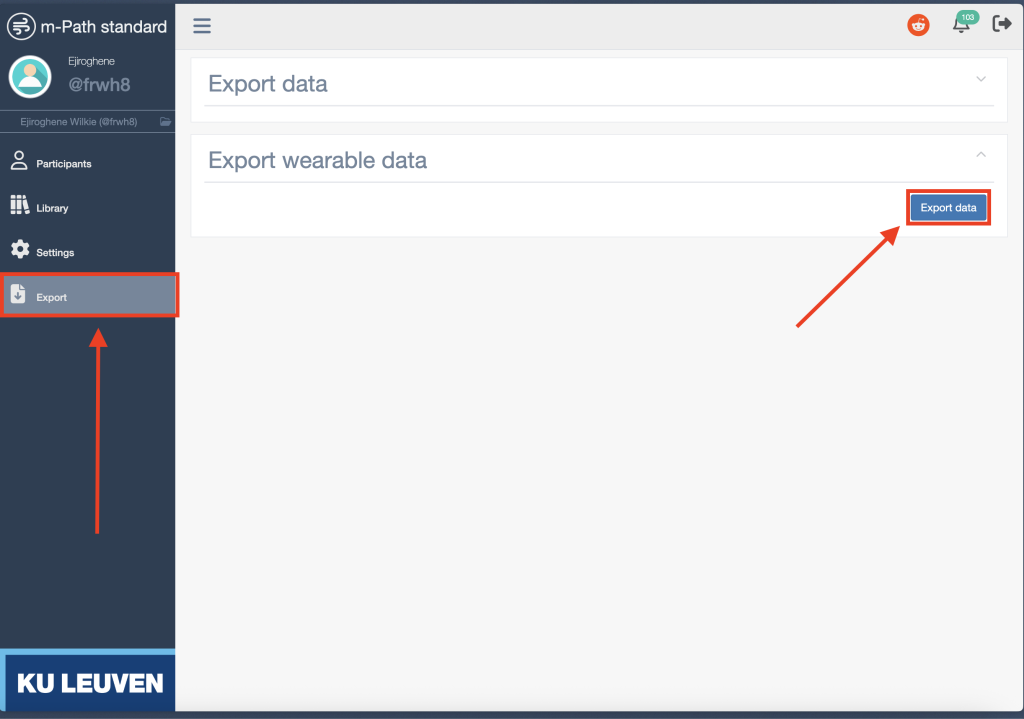
Task: Expand the Export data panel chevron
Action: pos(981,80)
